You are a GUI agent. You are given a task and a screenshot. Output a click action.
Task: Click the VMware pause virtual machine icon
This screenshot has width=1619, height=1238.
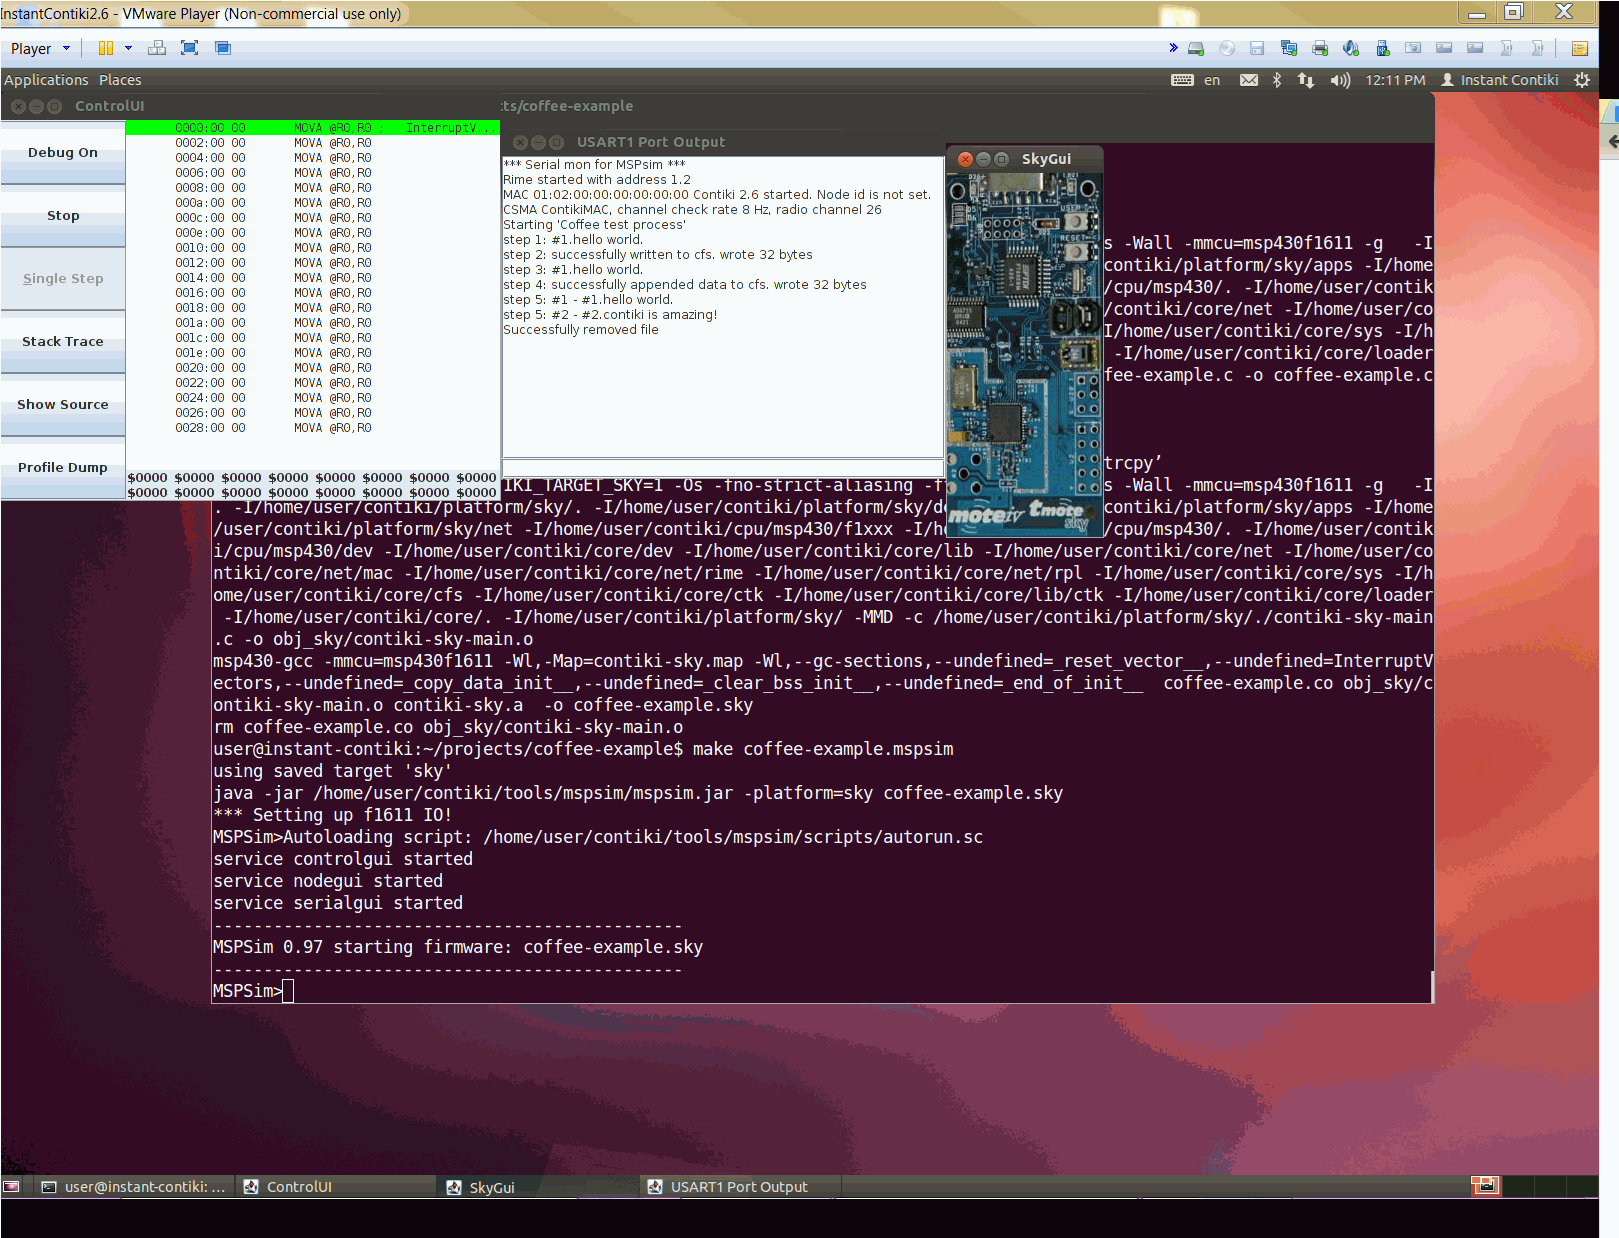[x=105, y=48]
